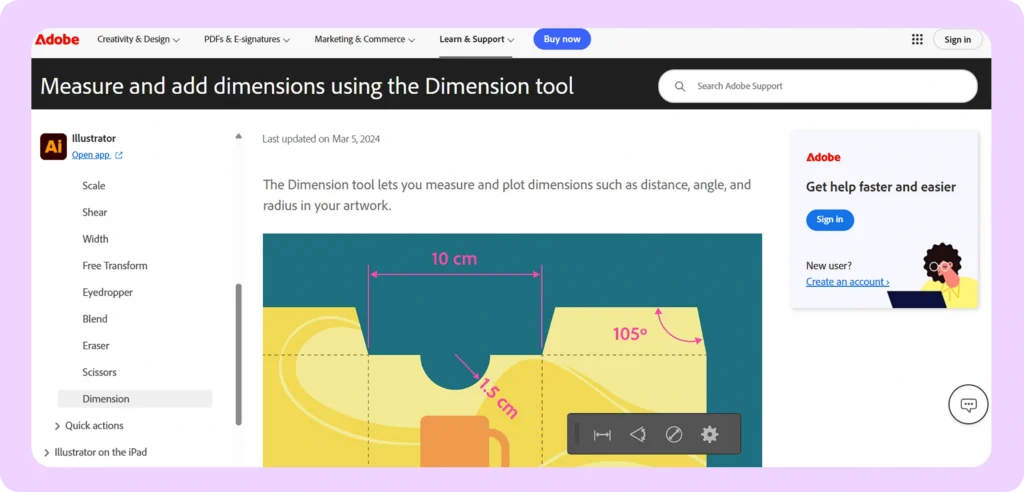This screenshot has height=492, width=1024.
Task: Open the Create an account link
Action: pos(847,282)
